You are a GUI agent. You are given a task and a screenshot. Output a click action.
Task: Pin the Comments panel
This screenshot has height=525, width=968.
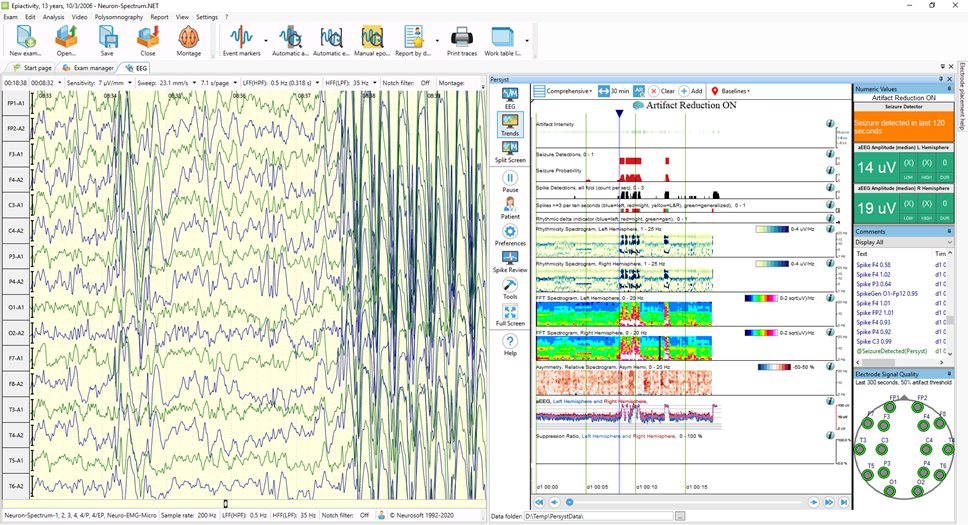[949, 232]
